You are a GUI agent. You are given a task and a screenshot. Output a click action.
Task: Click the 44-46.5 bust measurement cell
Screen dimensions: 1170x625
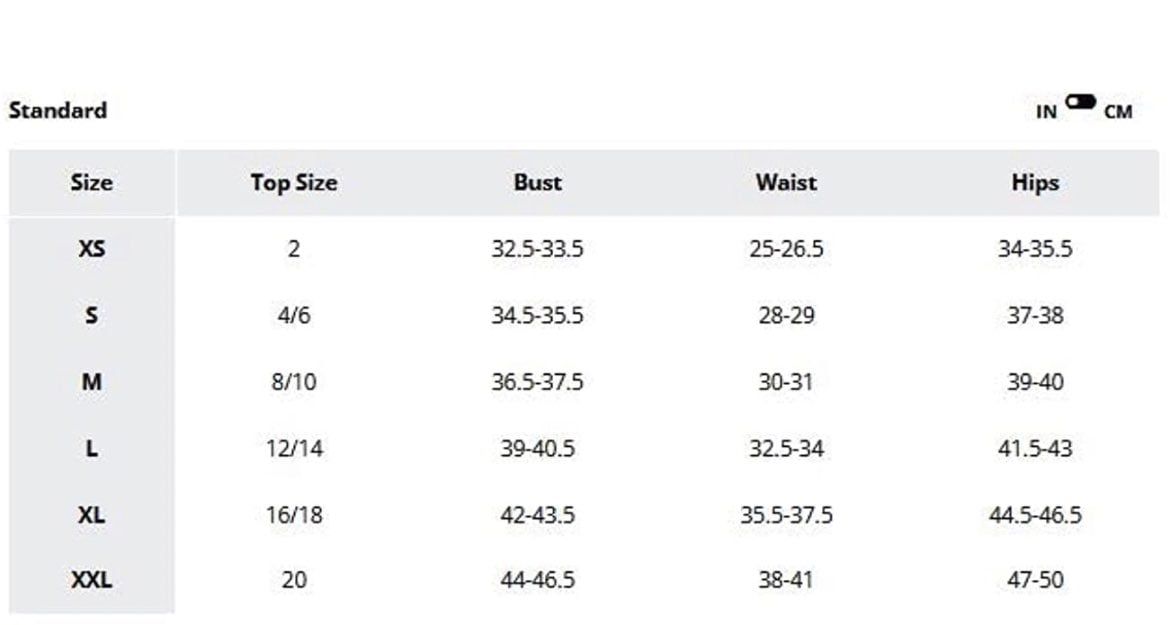click(537, 580)
